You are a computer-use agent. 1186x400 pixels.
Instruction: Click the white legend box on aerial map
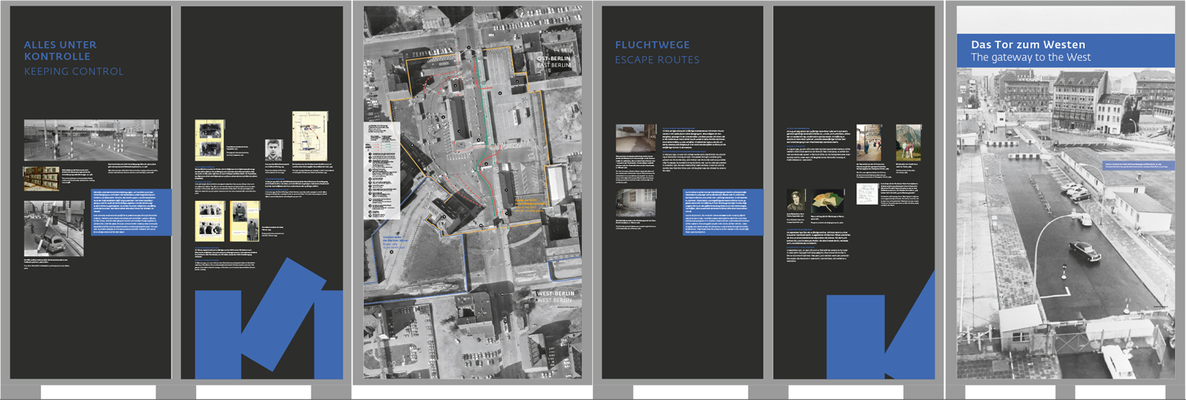coord(382,169)
